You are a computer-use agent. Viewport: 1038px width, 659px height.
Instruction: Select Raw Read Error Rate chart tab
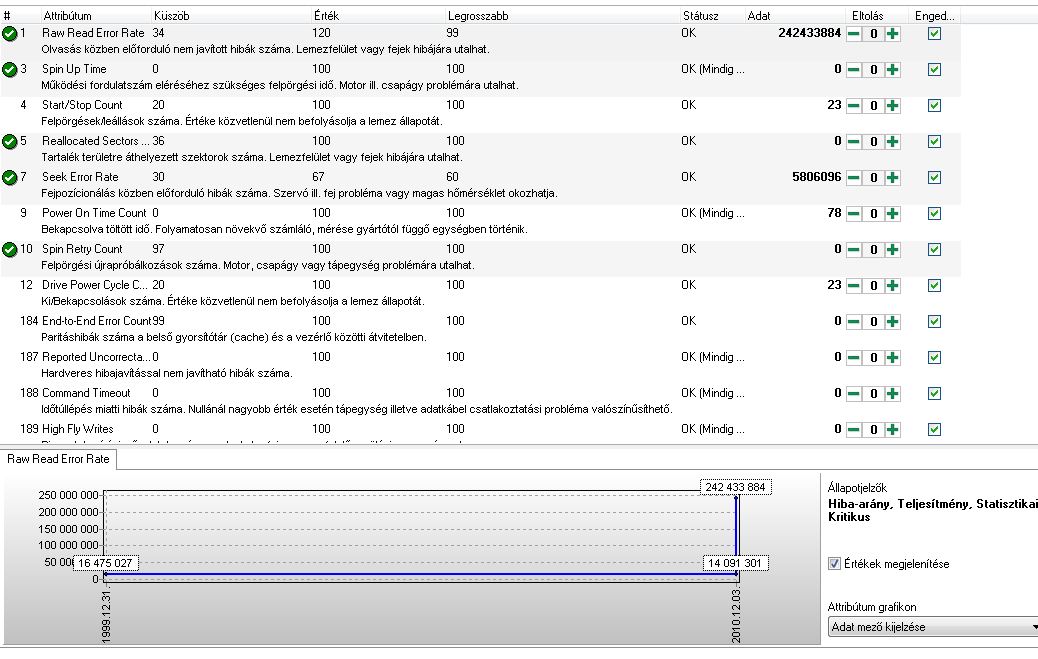click(x=58, y=459)
